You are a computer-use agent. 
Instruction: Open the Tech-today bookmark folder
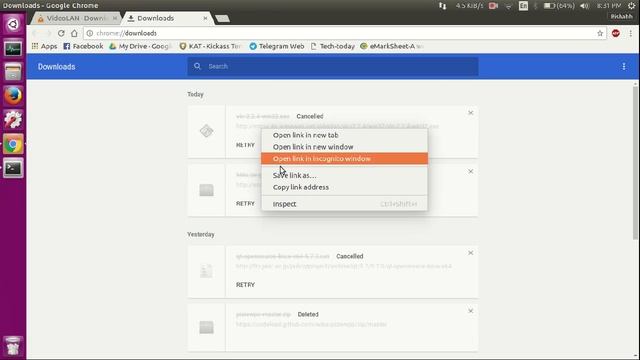click(x=333, y=46)
